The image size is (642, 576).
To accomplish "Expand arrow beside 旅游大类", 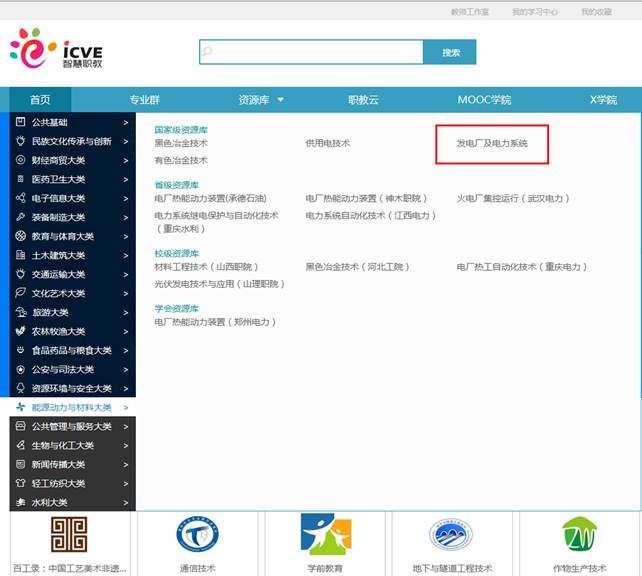I will point(126,313).
